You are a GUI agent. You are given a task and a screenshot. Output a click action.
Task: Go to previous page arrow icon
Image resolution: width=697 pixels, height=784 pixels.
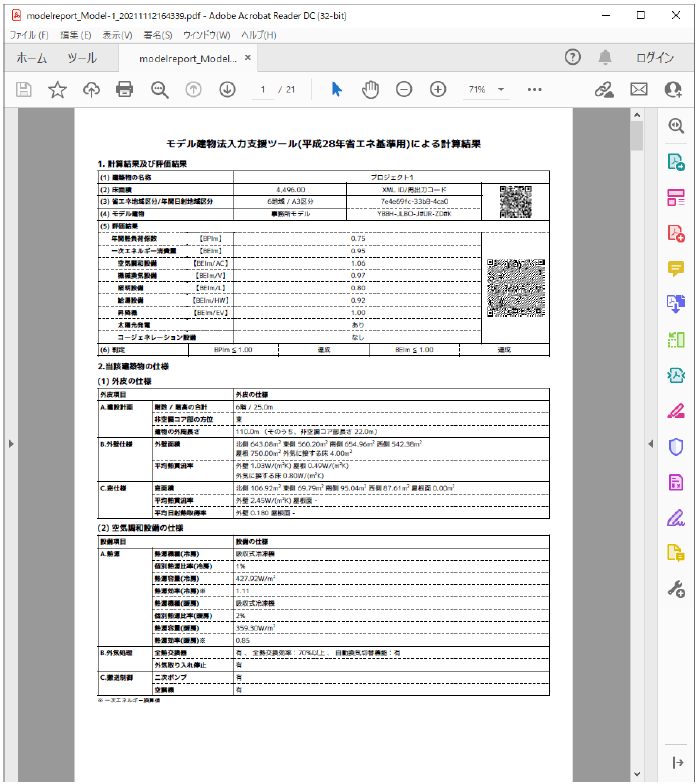pyautogui.click(x=194, y=90)
